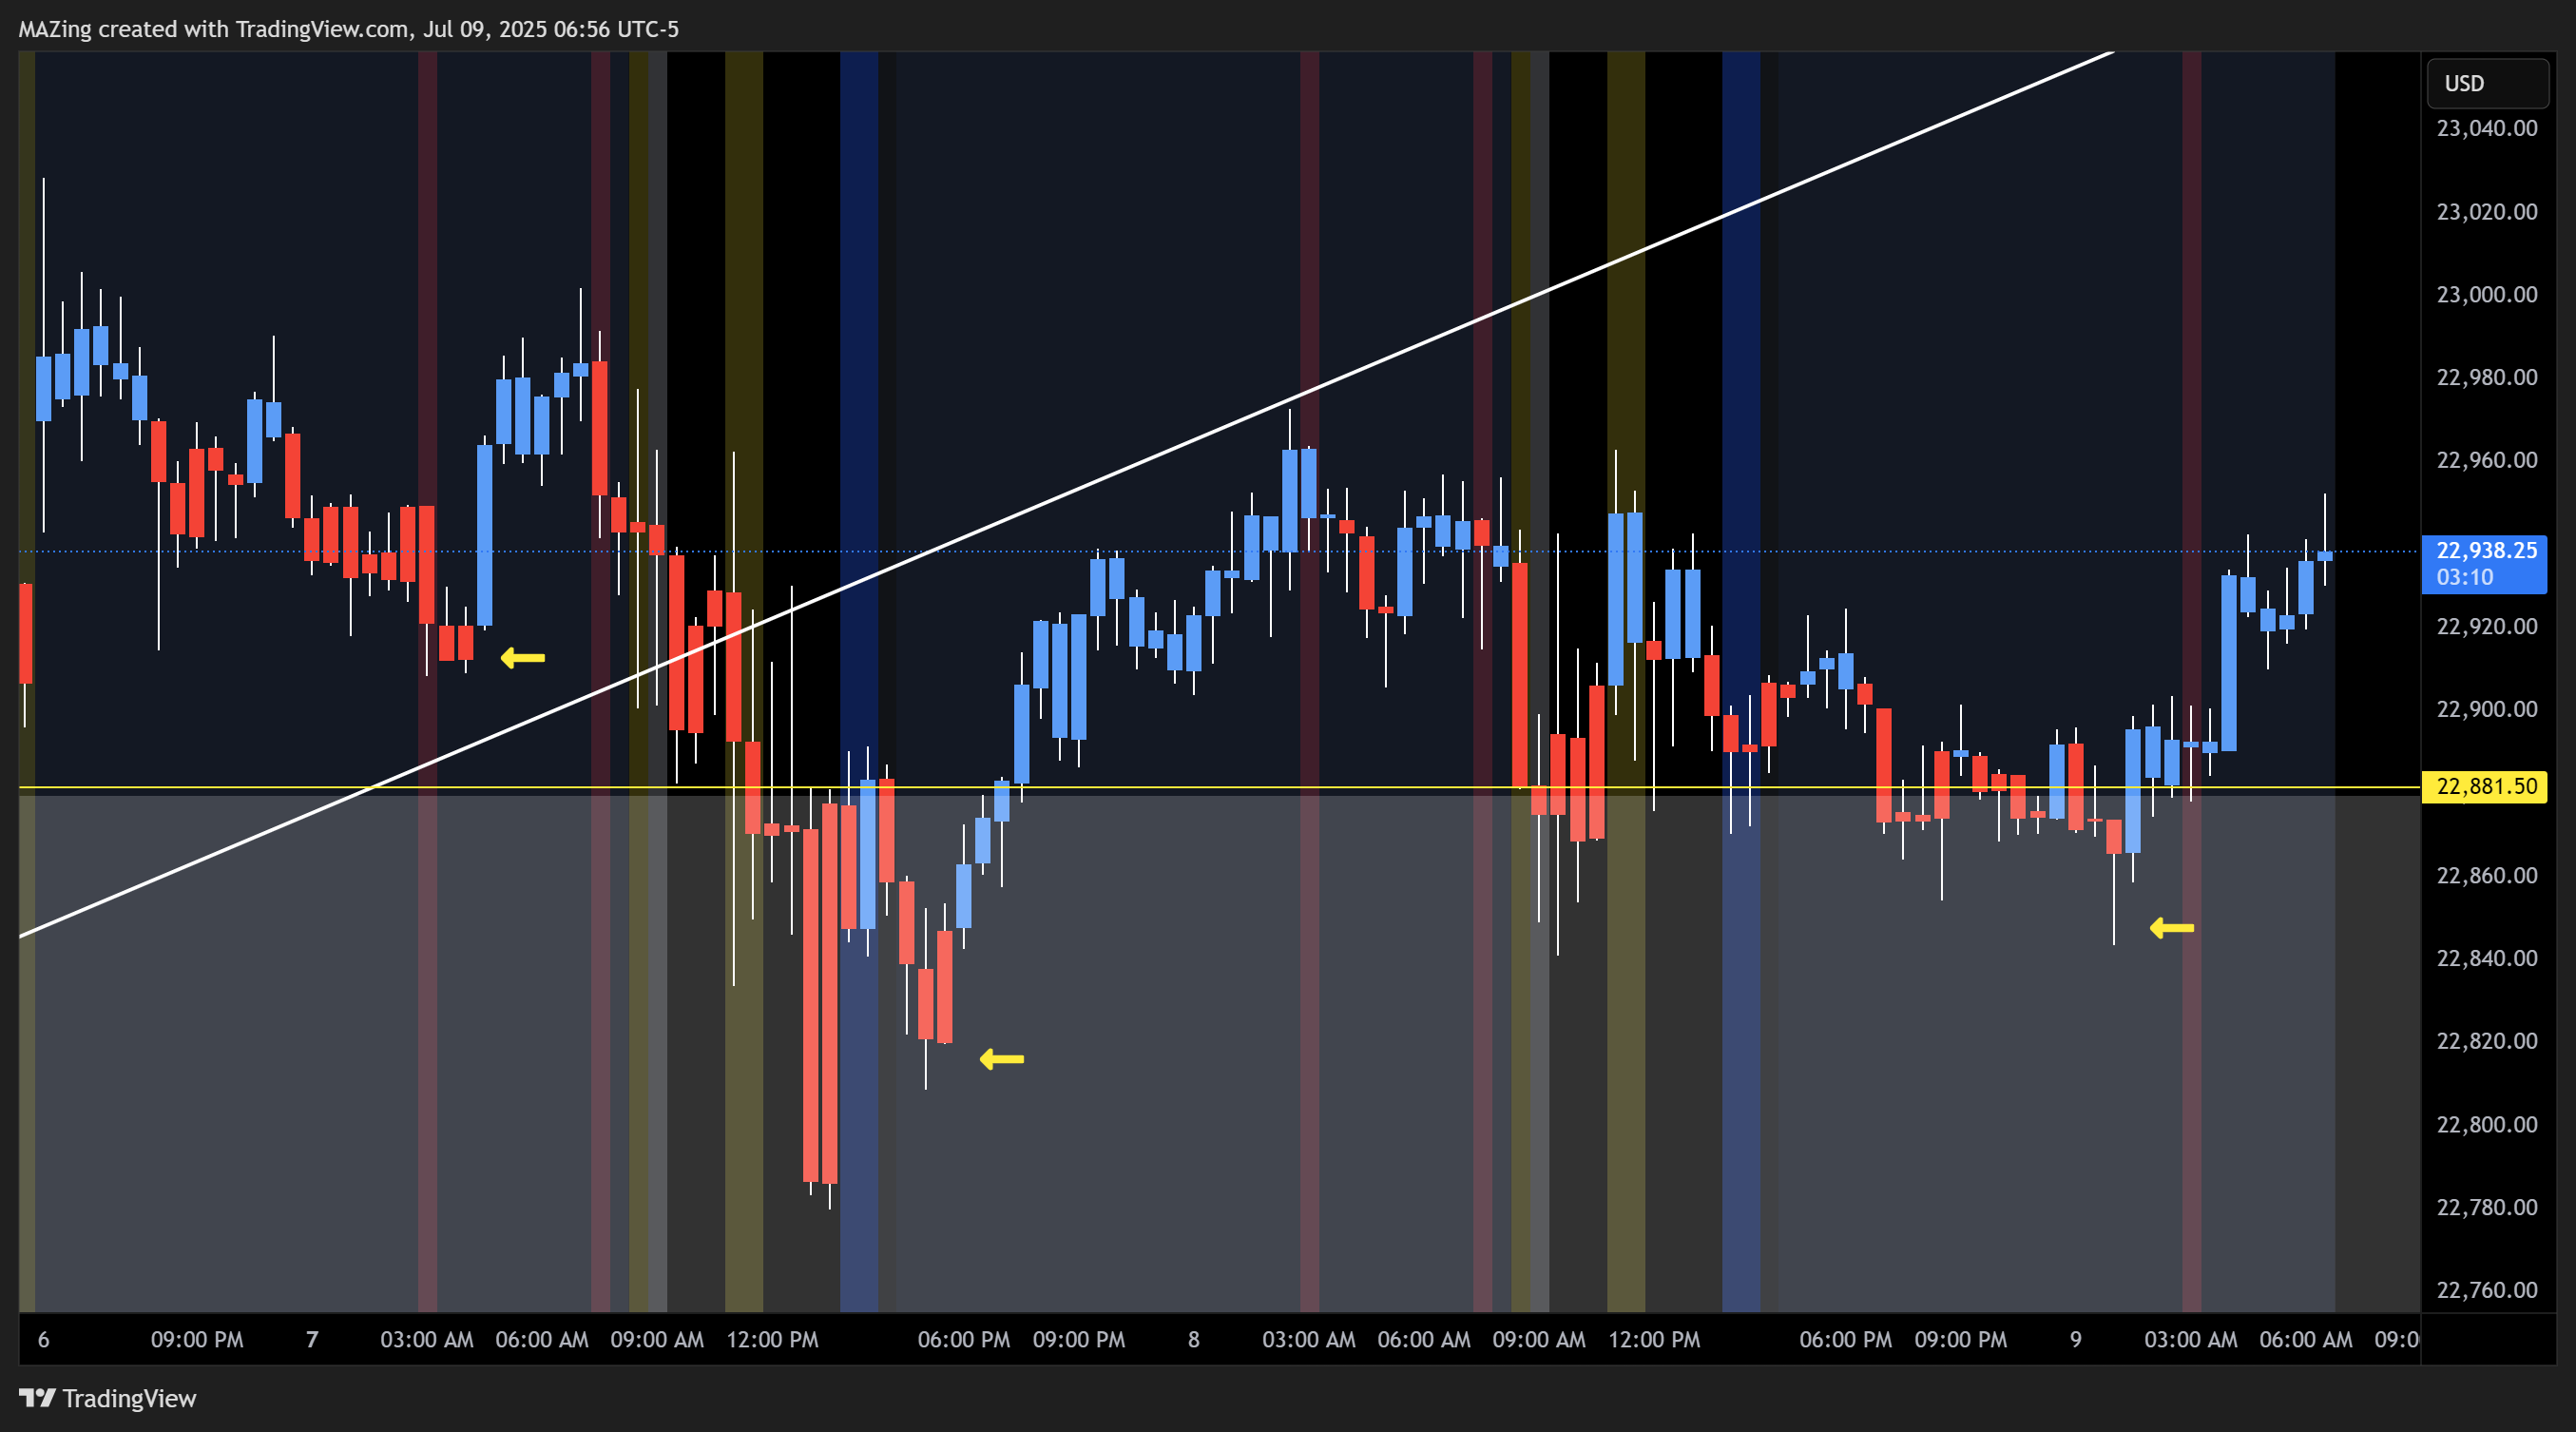Click the 22,980.00 price axis label
The image size is (2576, 1432).
click(2487, 378)
